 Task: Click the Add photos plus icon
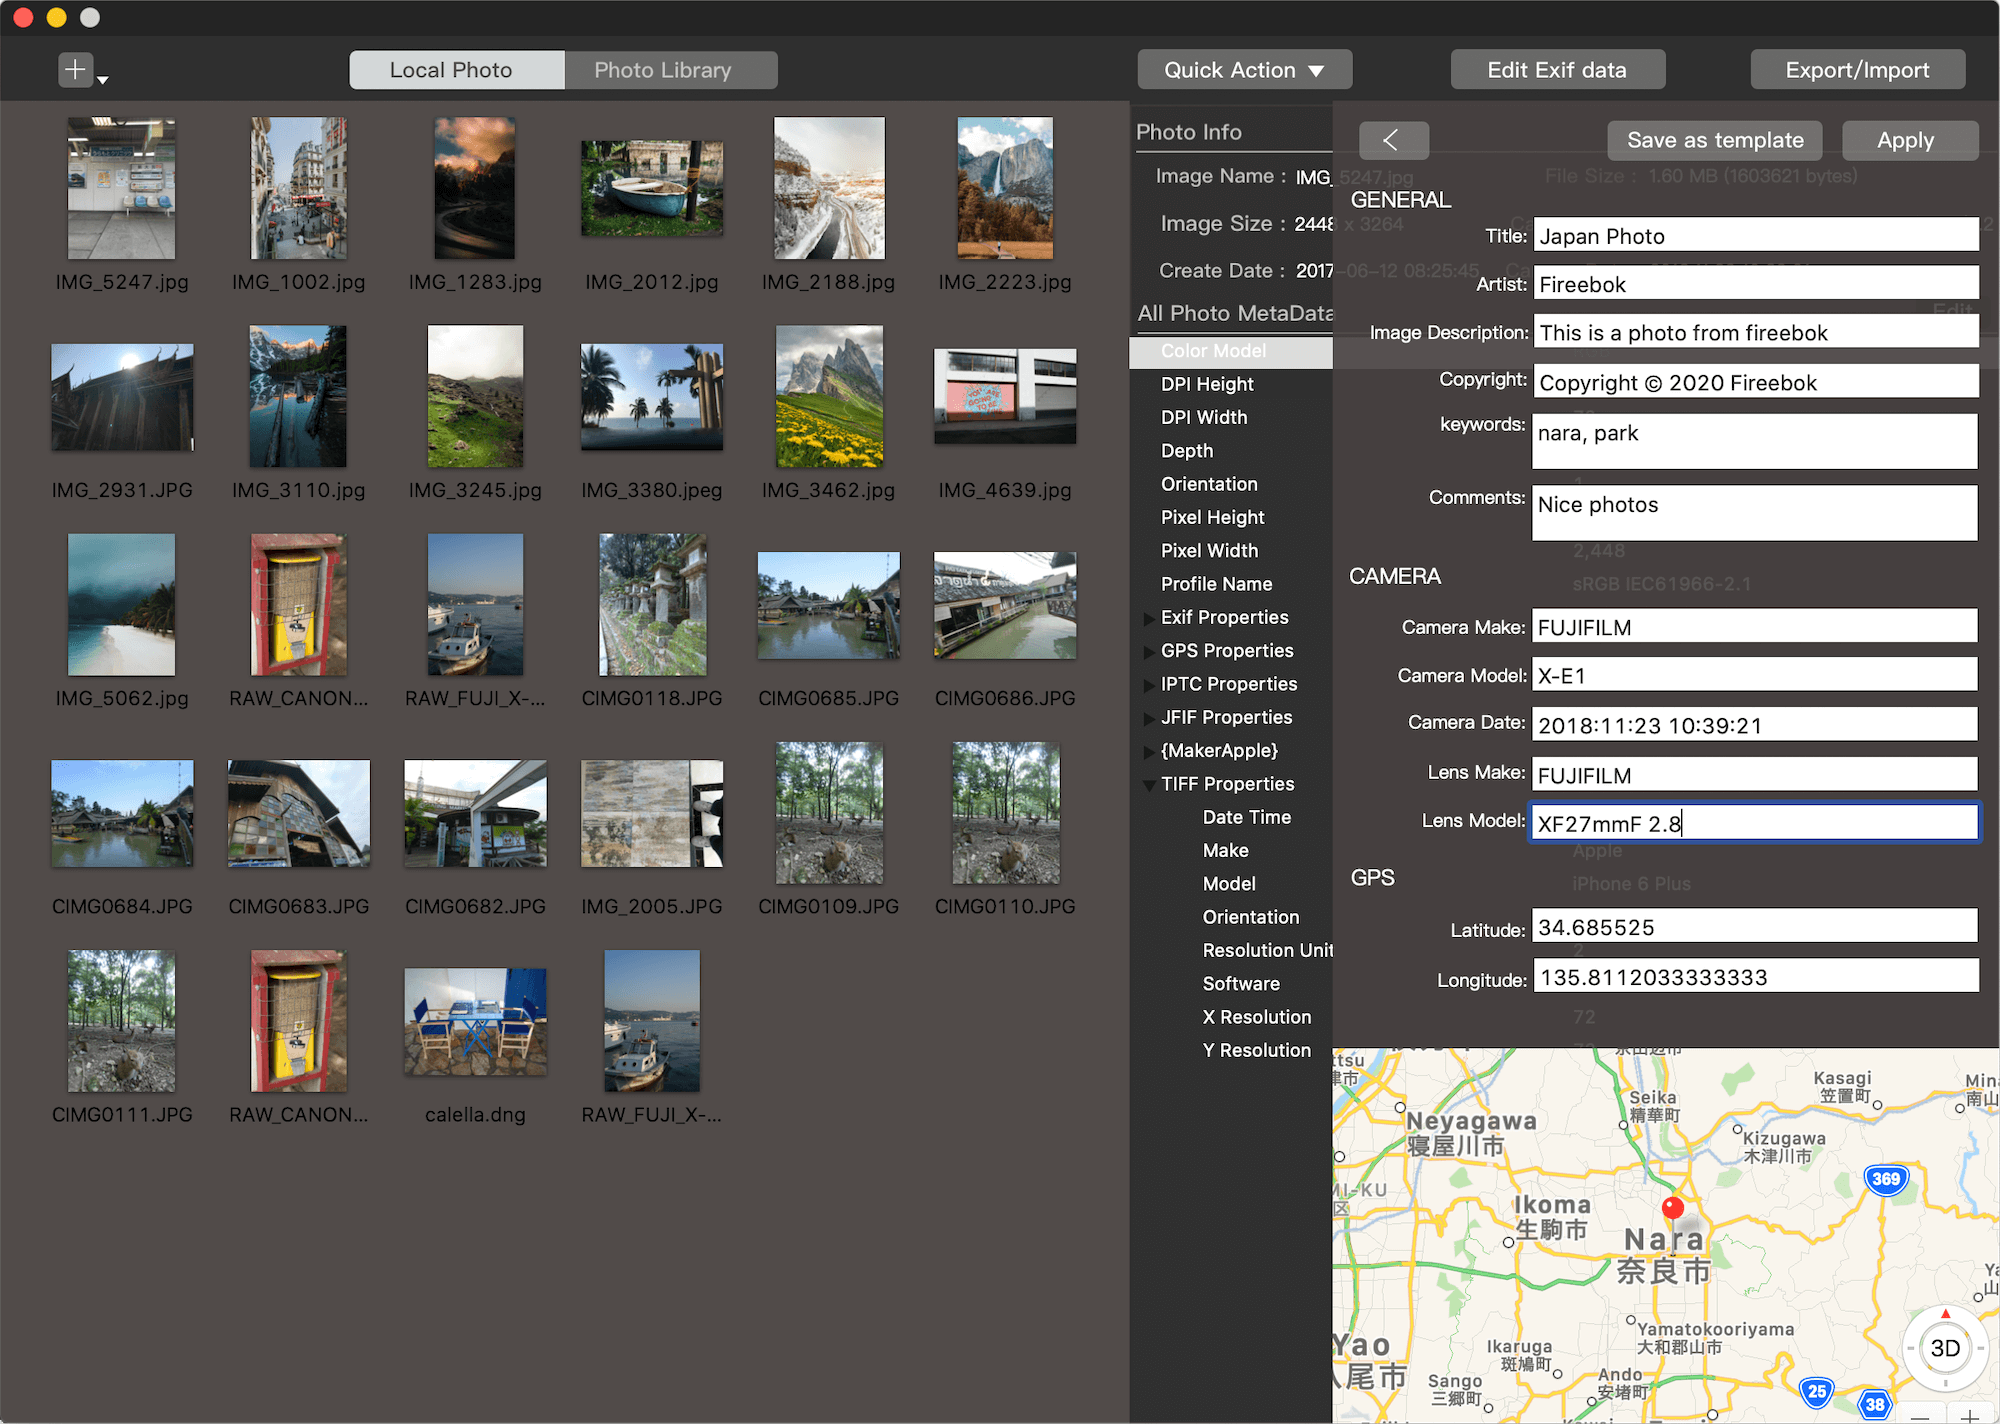(x=76, y=69)
